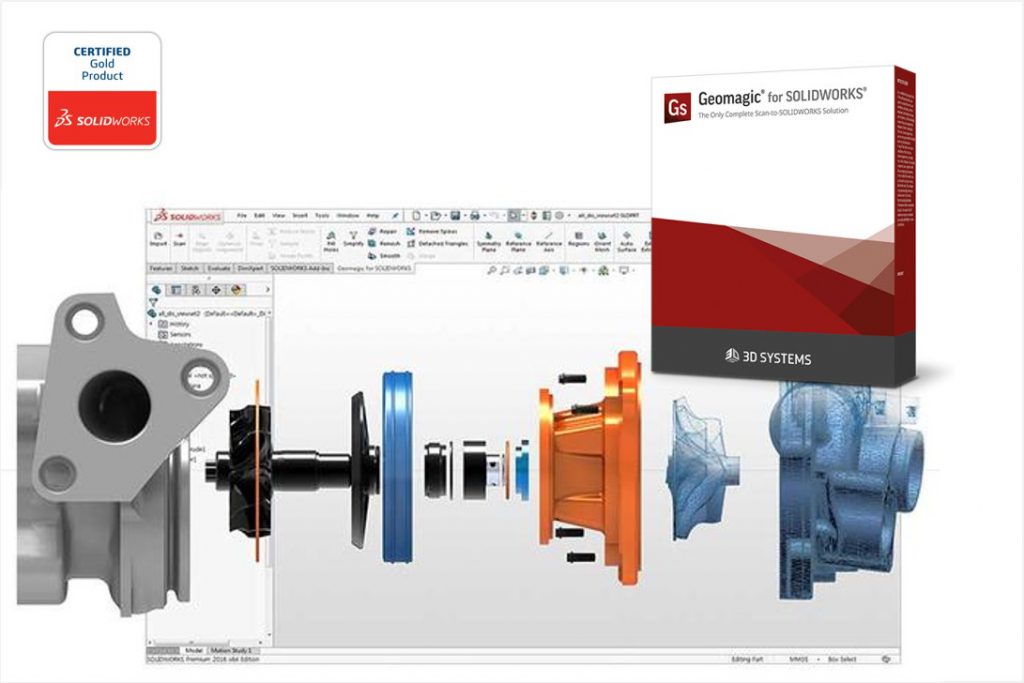The image size is (1024, 683).
Task: Switch to the Evaluate tab
Action: tap(219, 268)
